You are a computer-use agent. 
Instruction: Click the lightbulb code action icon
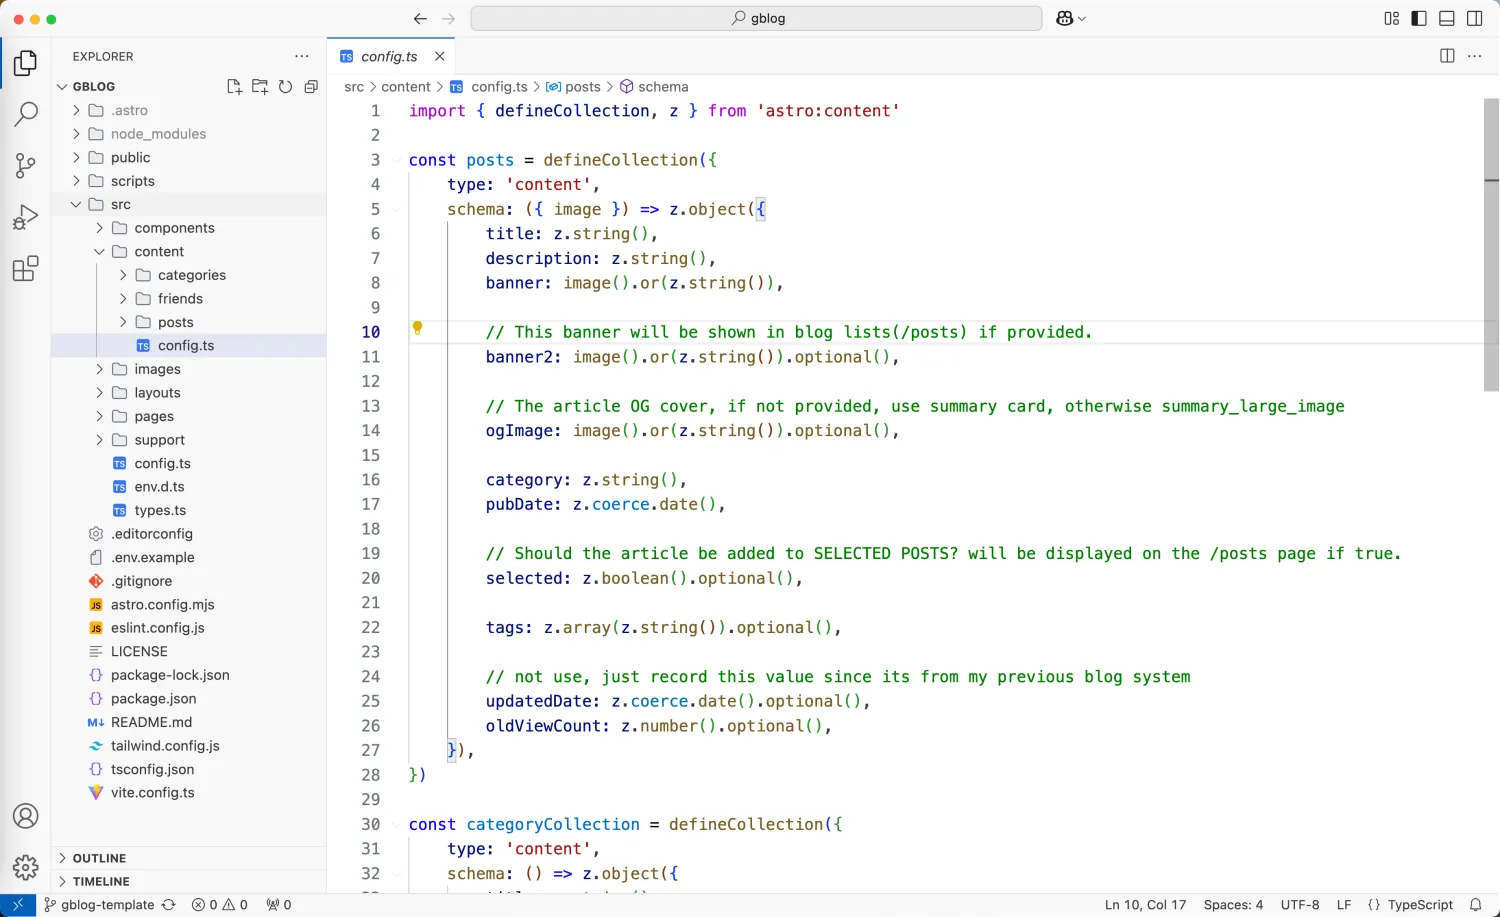[x=418, y=328]
